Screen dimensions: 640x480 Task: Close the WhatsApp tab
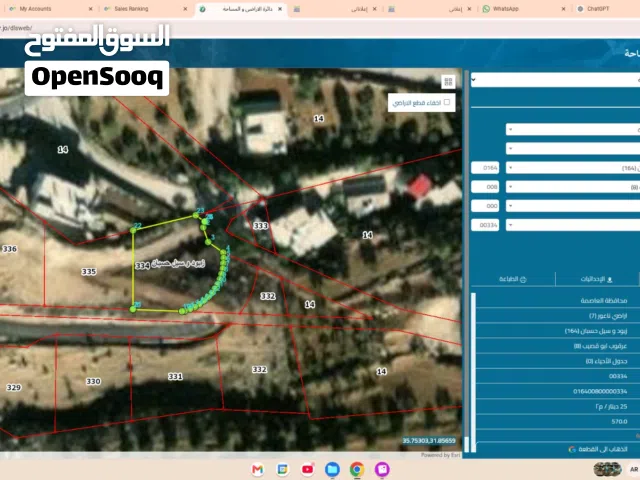564,9
